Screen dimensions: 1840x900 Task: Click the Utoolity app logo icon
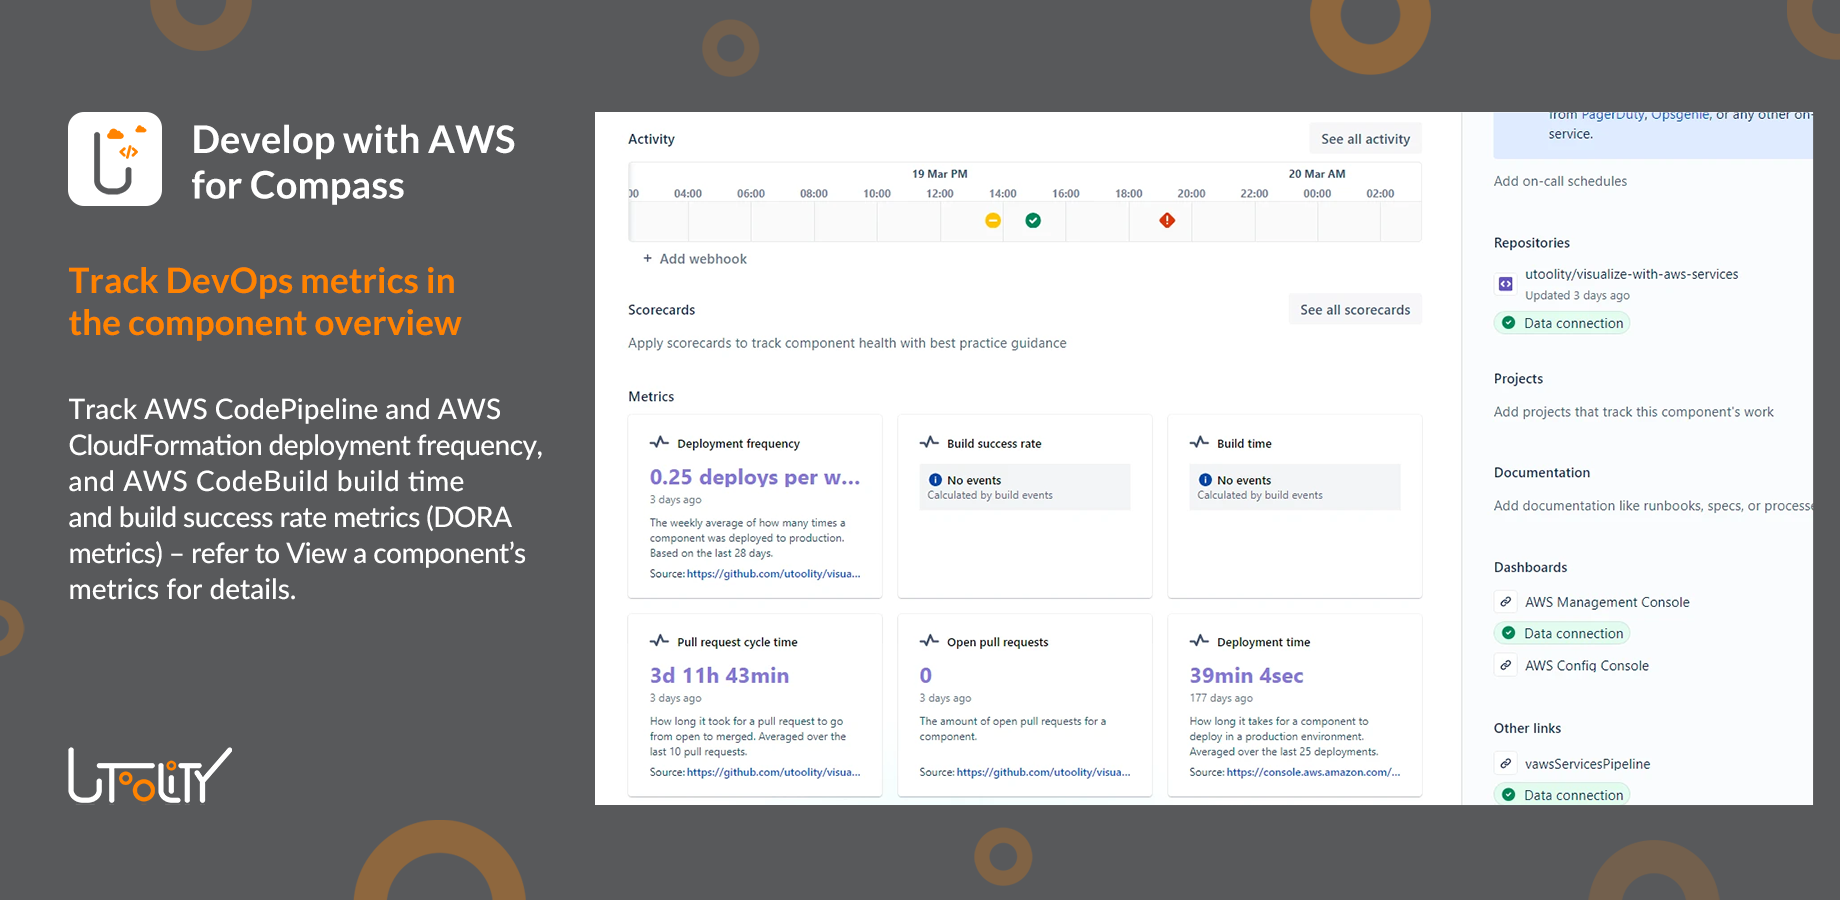coord(115,159)
